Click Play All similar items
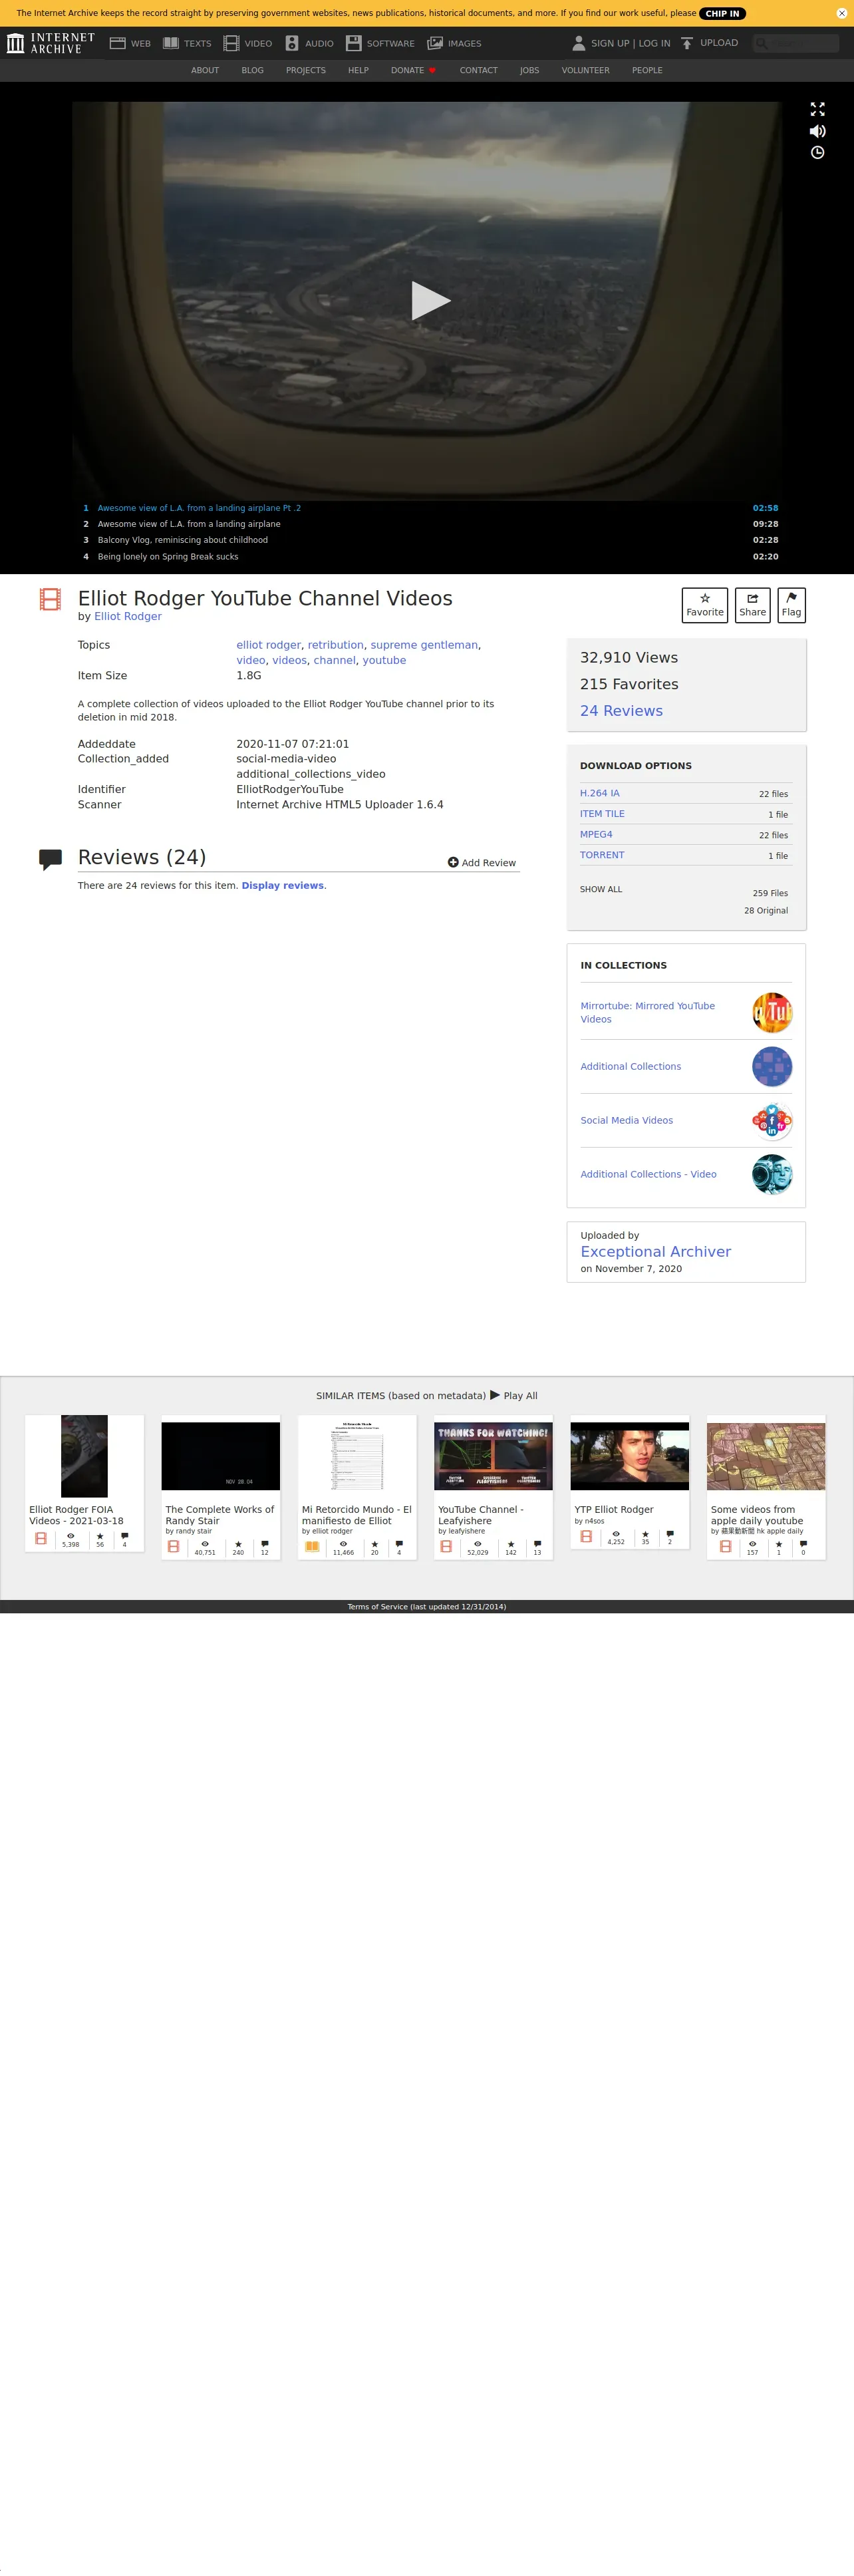Image resolution: width=854 pixels, height=2576 pixels. tap(514, 1395)
